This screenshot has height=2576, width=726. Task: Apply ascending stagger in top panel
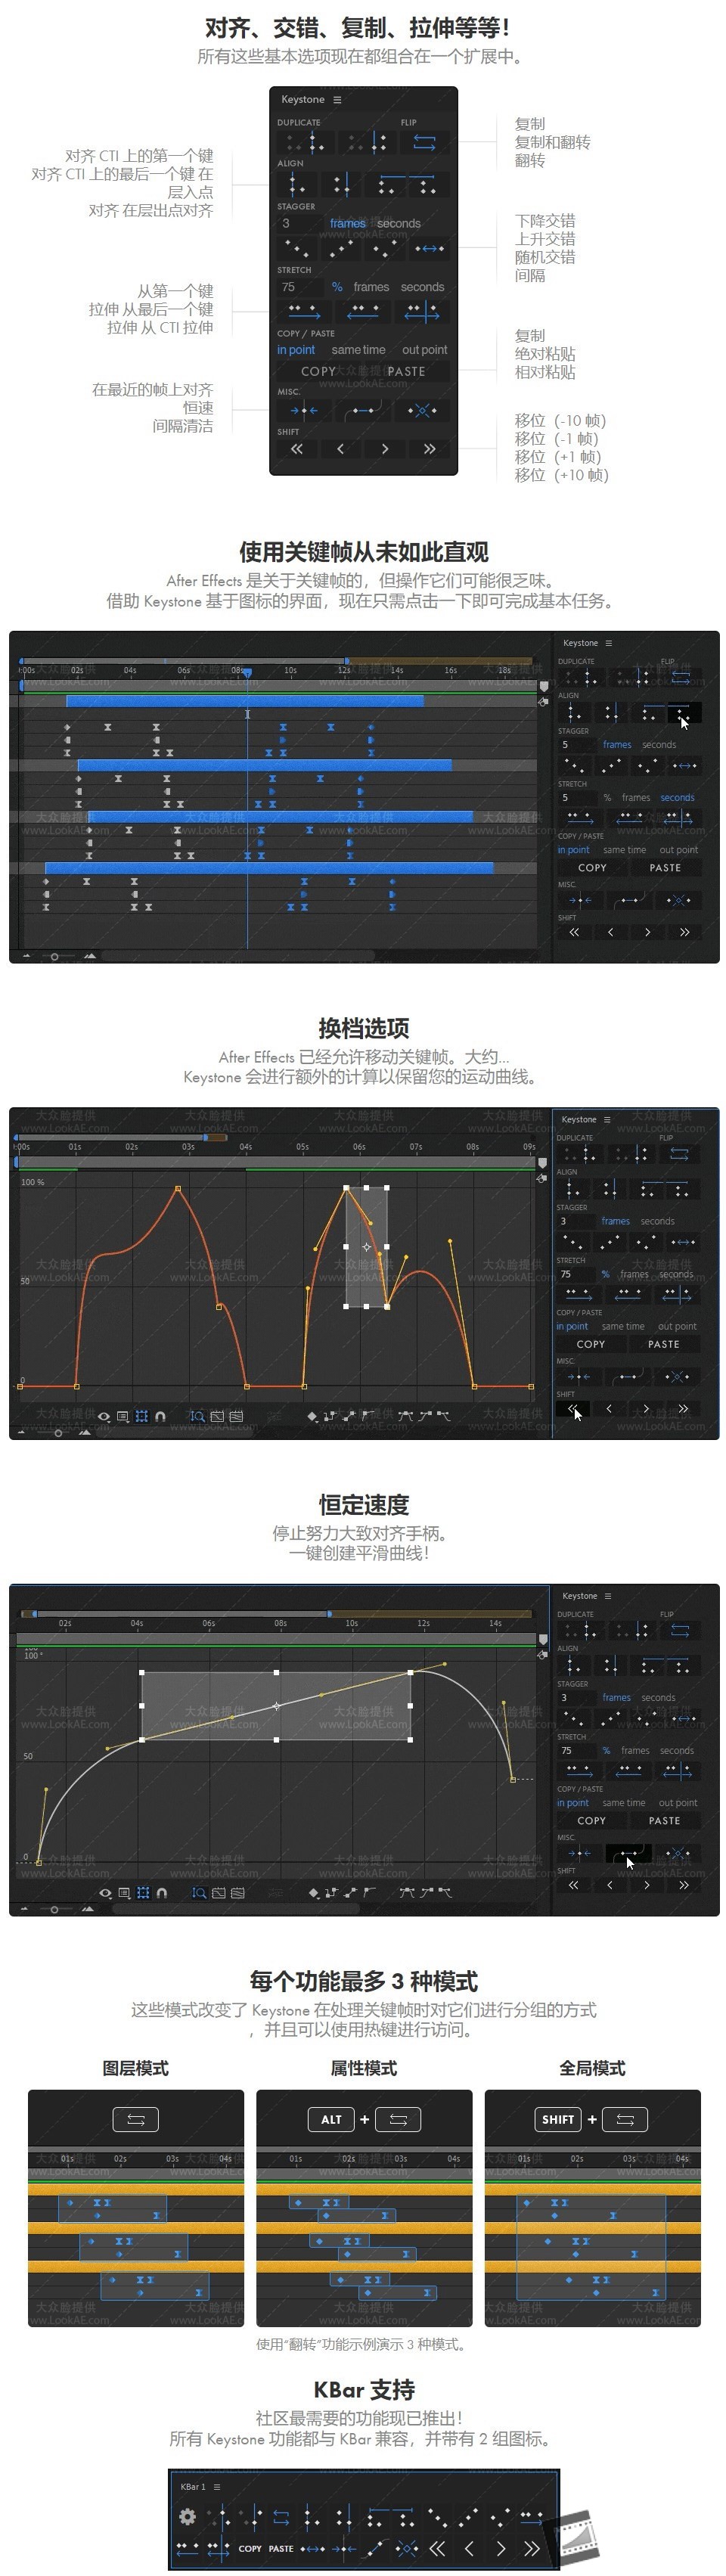point(341,247)
